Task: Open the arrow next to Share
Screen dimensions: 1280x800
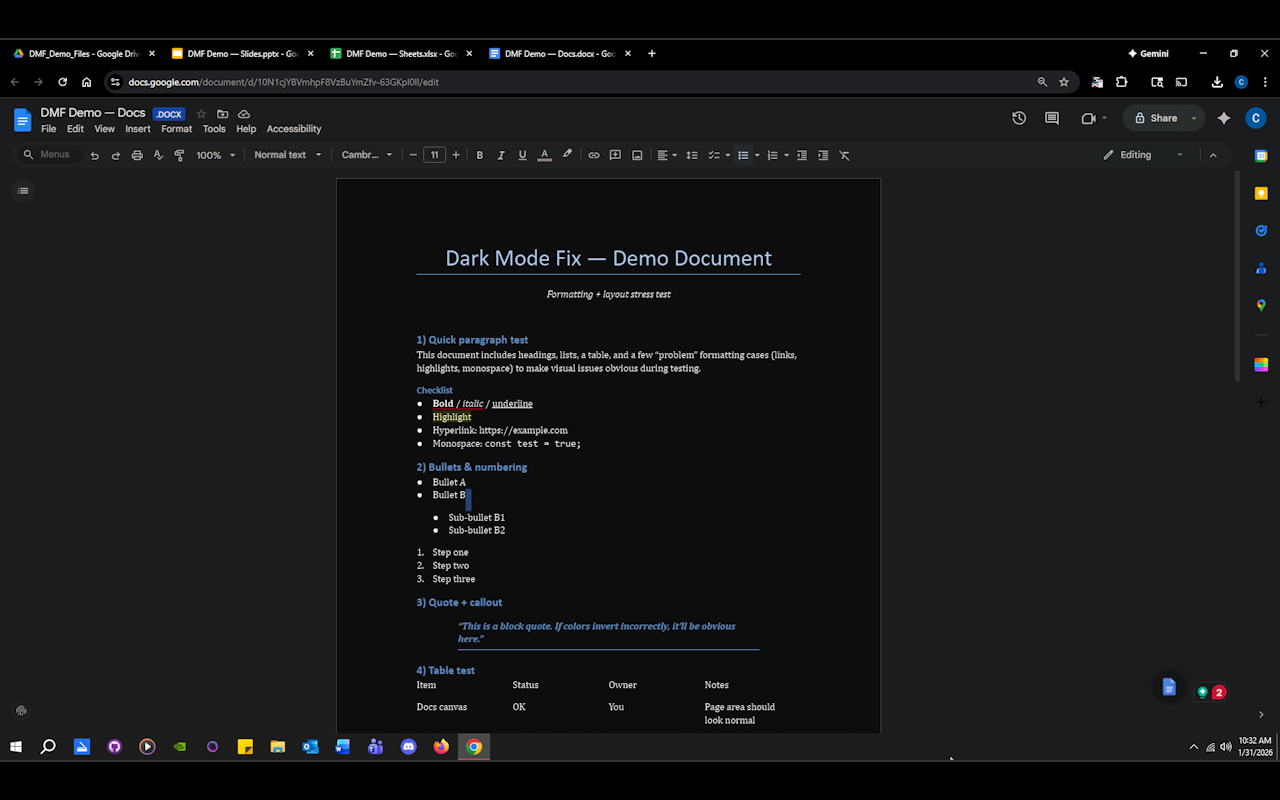Action: [x=1193, y=118]
